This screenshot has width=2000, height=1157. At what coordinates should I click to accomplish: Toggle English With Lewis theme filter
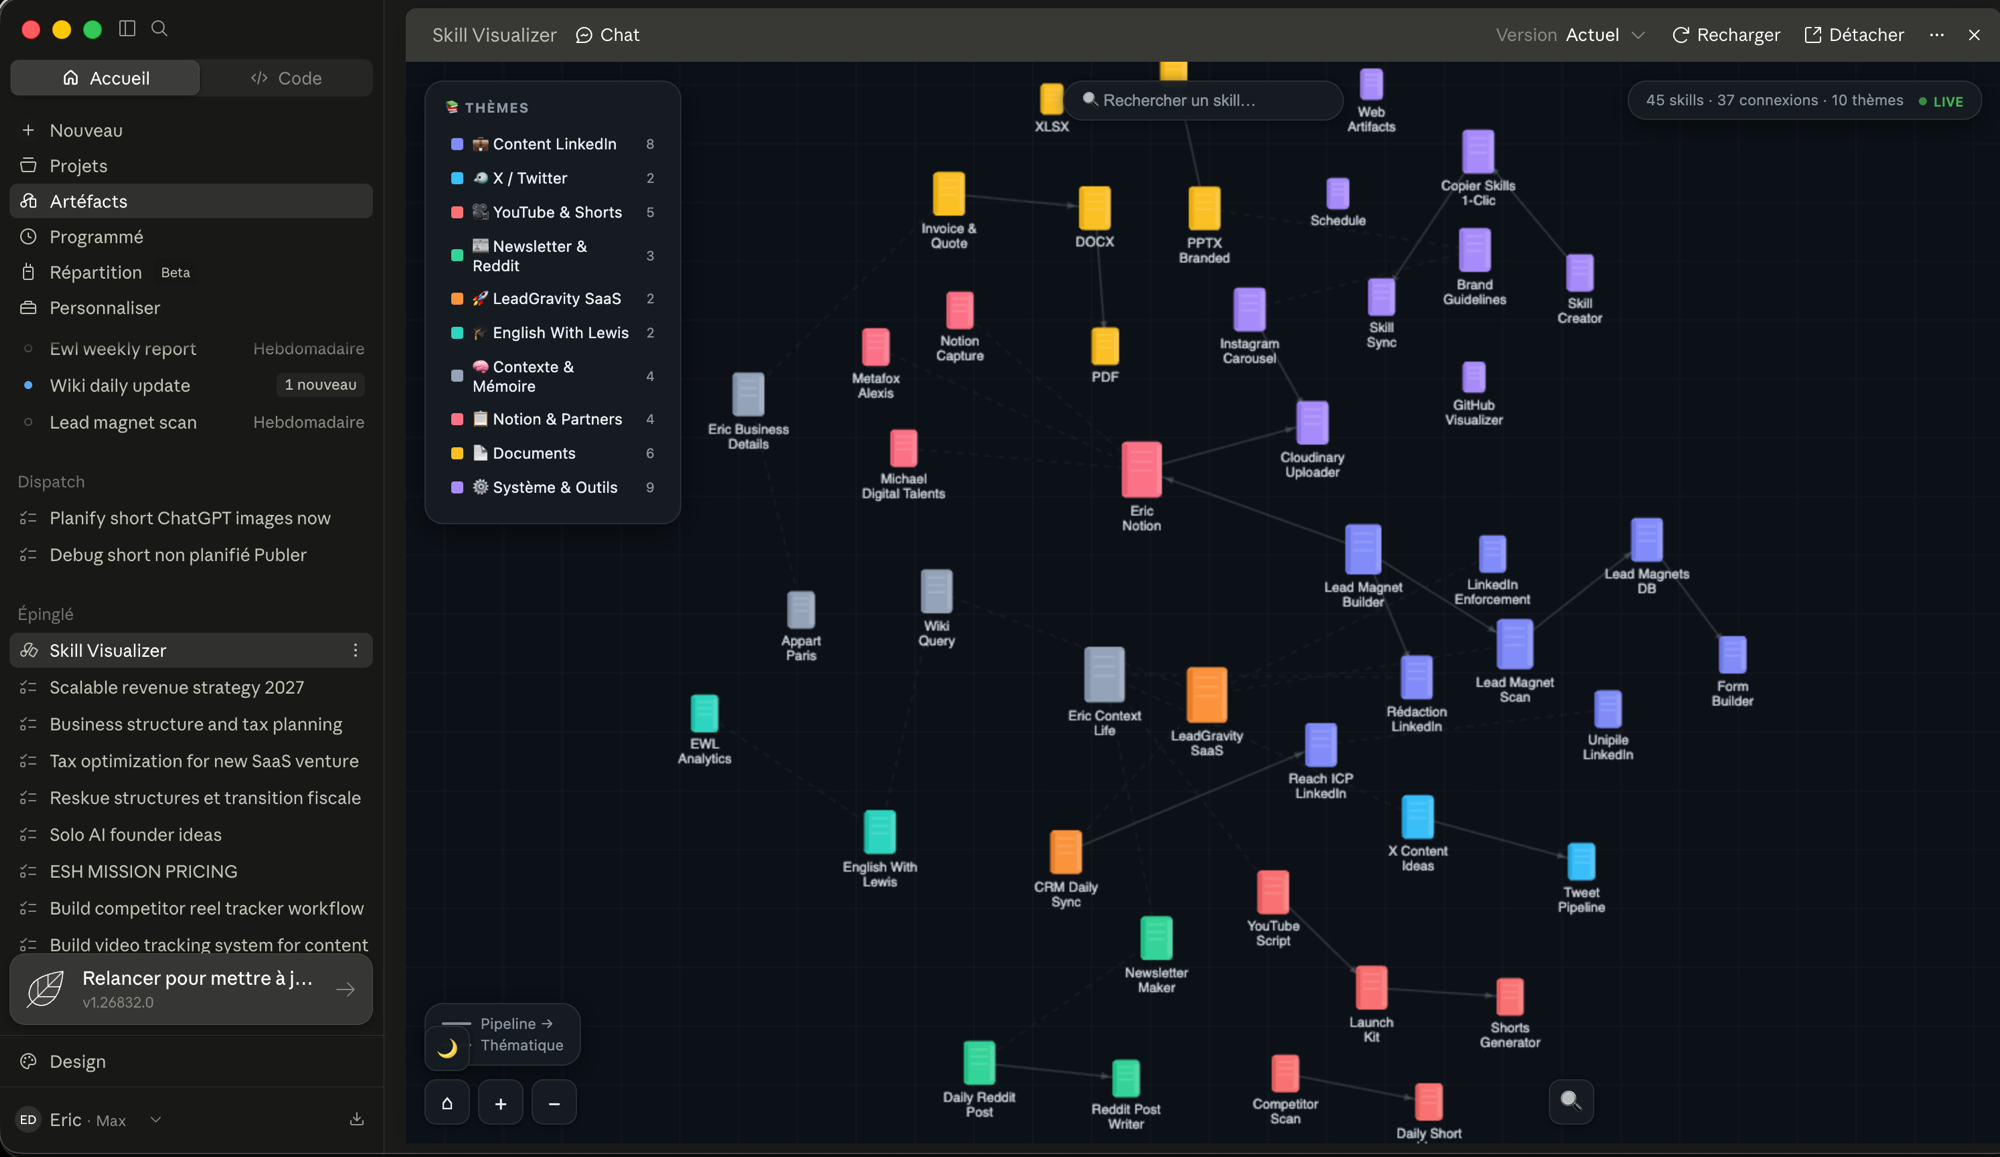pyautogui.click(x=552, y=333)
